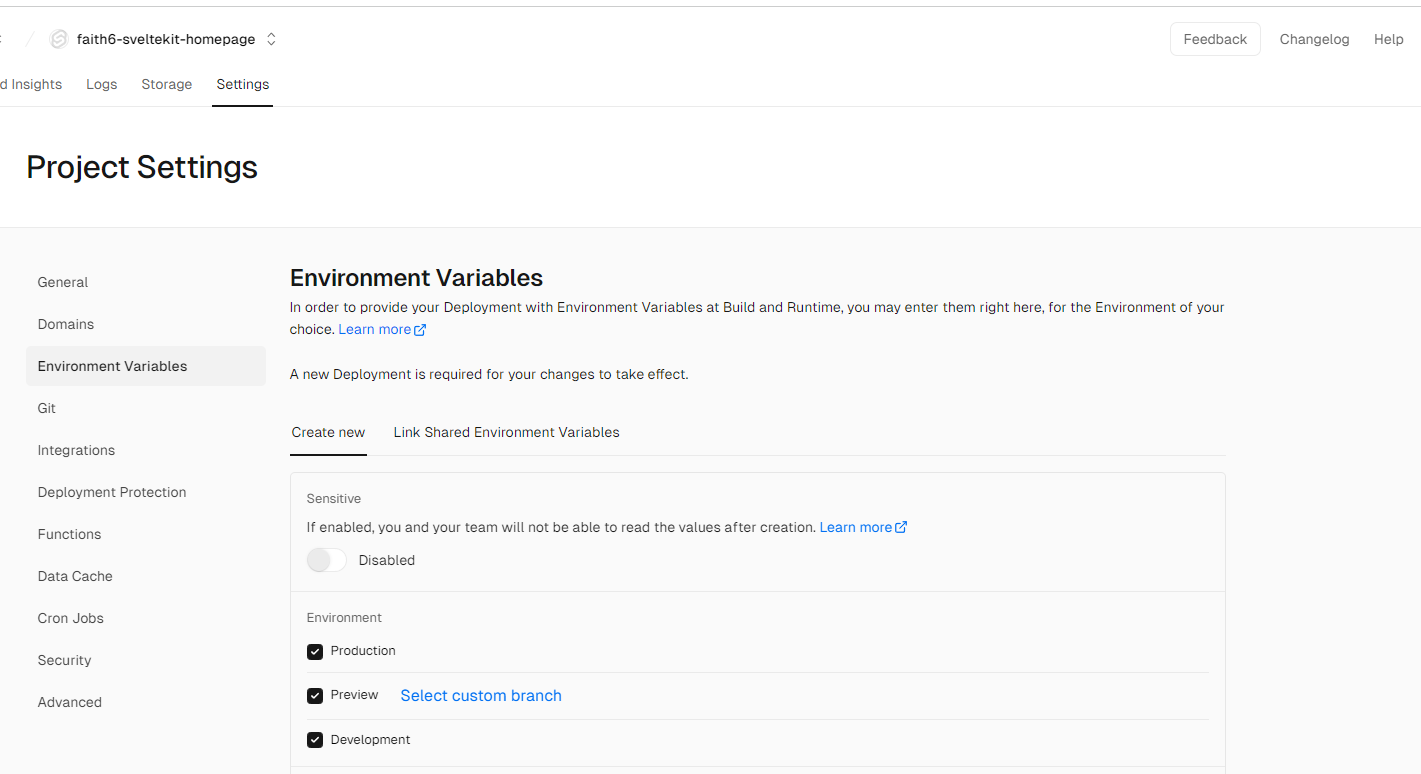Switch to Link Shared Environment Variables tab
The image size is (1421, 774).
tap(506, 432)
